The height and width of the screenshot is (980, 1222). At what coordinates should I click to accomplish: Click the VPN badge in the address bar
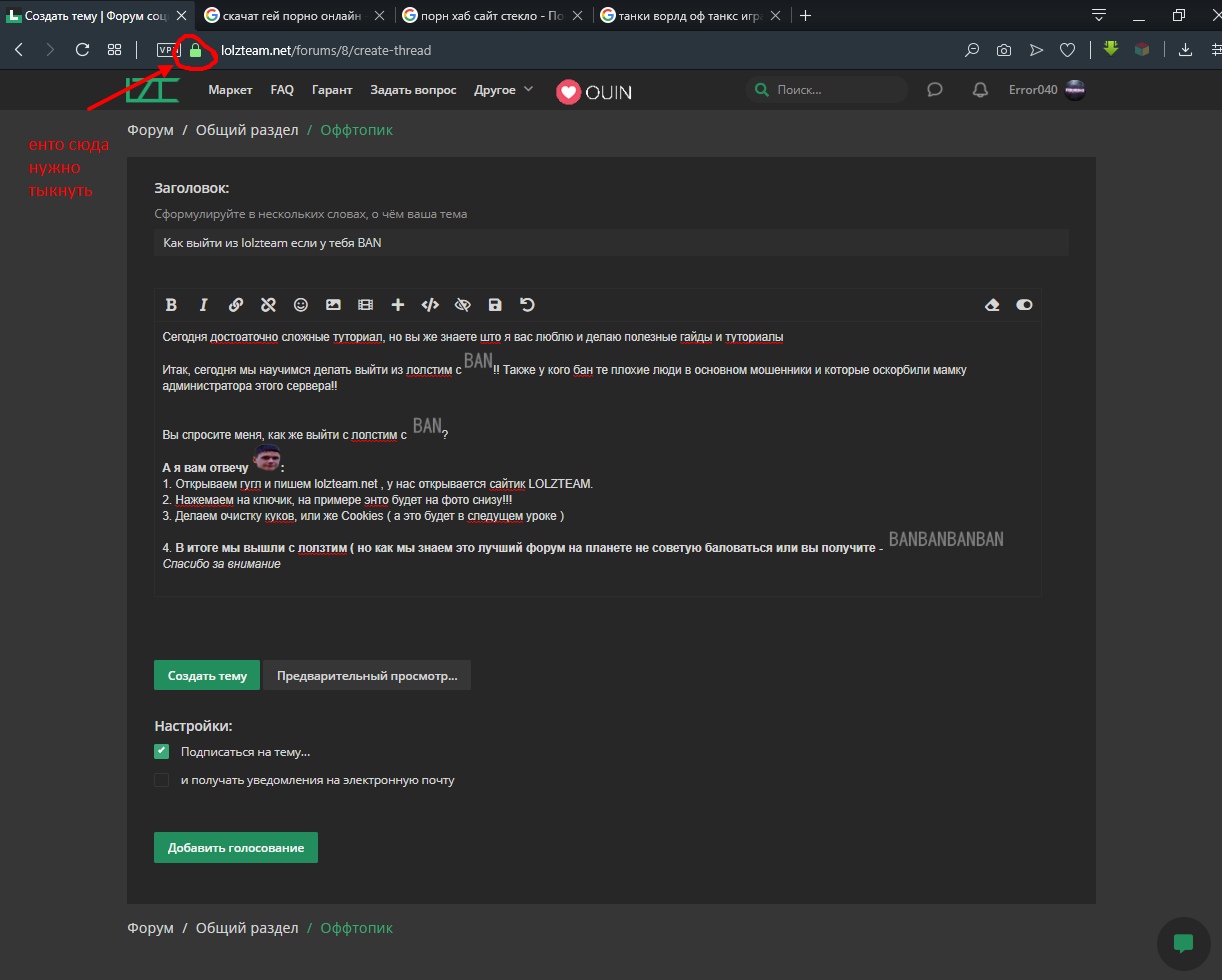click(167, 49)
